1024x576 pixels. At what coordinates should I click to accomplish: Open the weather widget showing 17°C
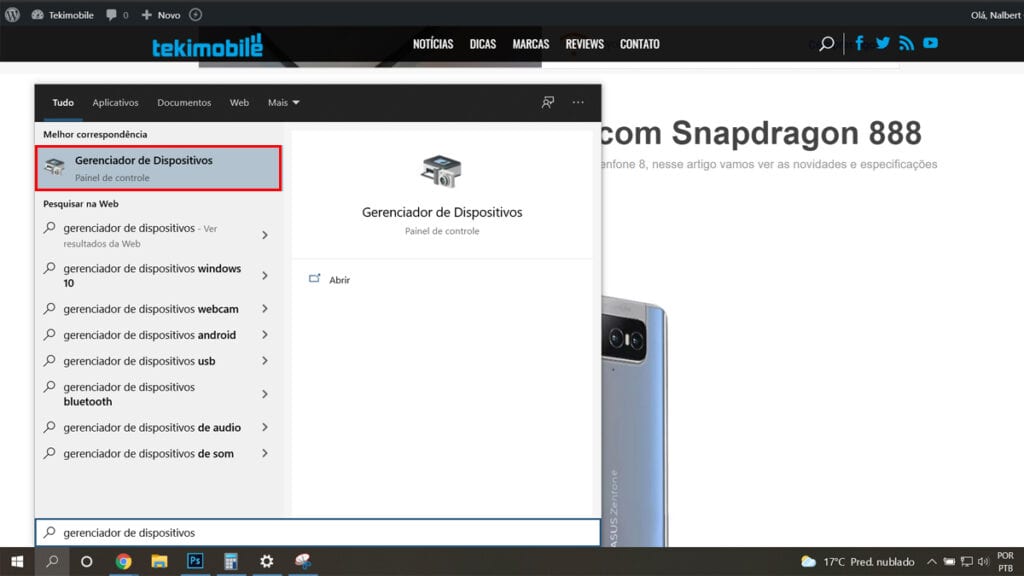(x=857, y=562)
